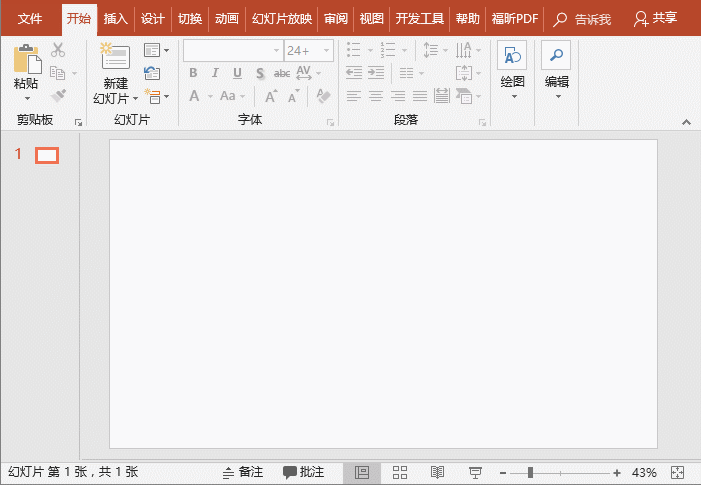Image resolution: width=701 pixels, height=485 pixels.
Task: Click the New Slide (新建幻灯片) icon
Action: 115,58
